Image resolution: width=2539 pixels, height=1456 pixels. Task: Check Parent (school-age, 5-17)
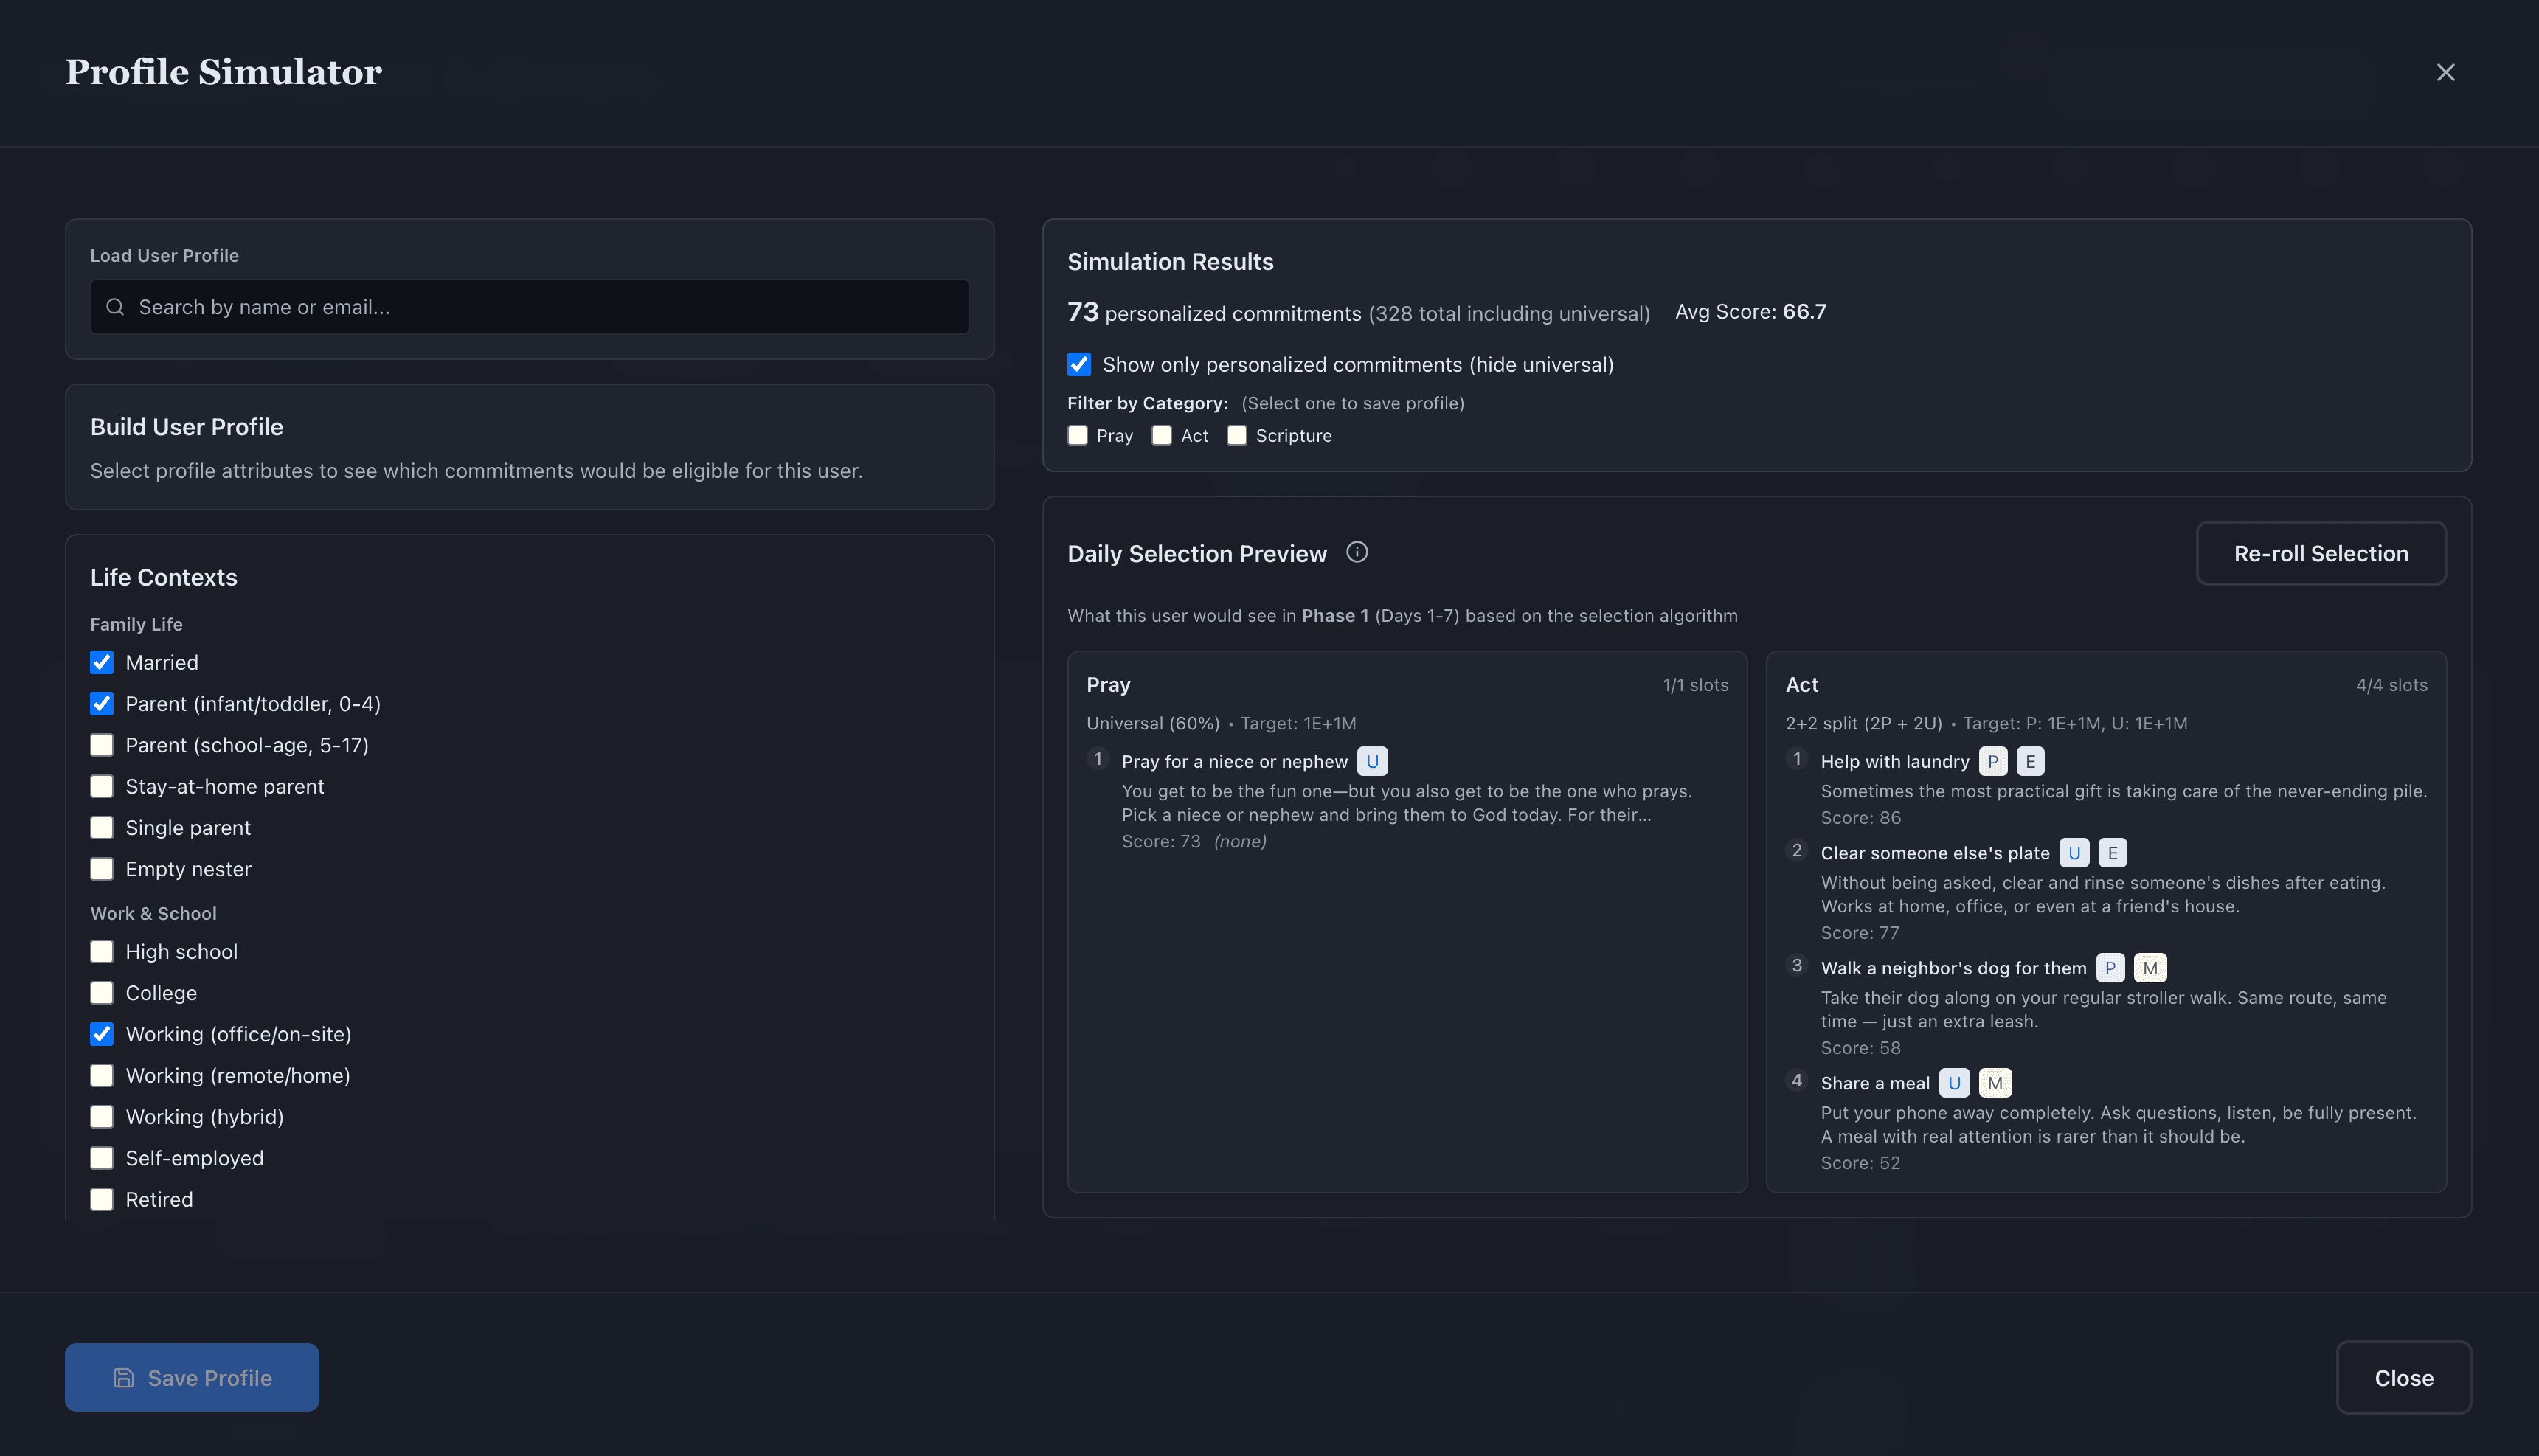(x=102, y=745)
